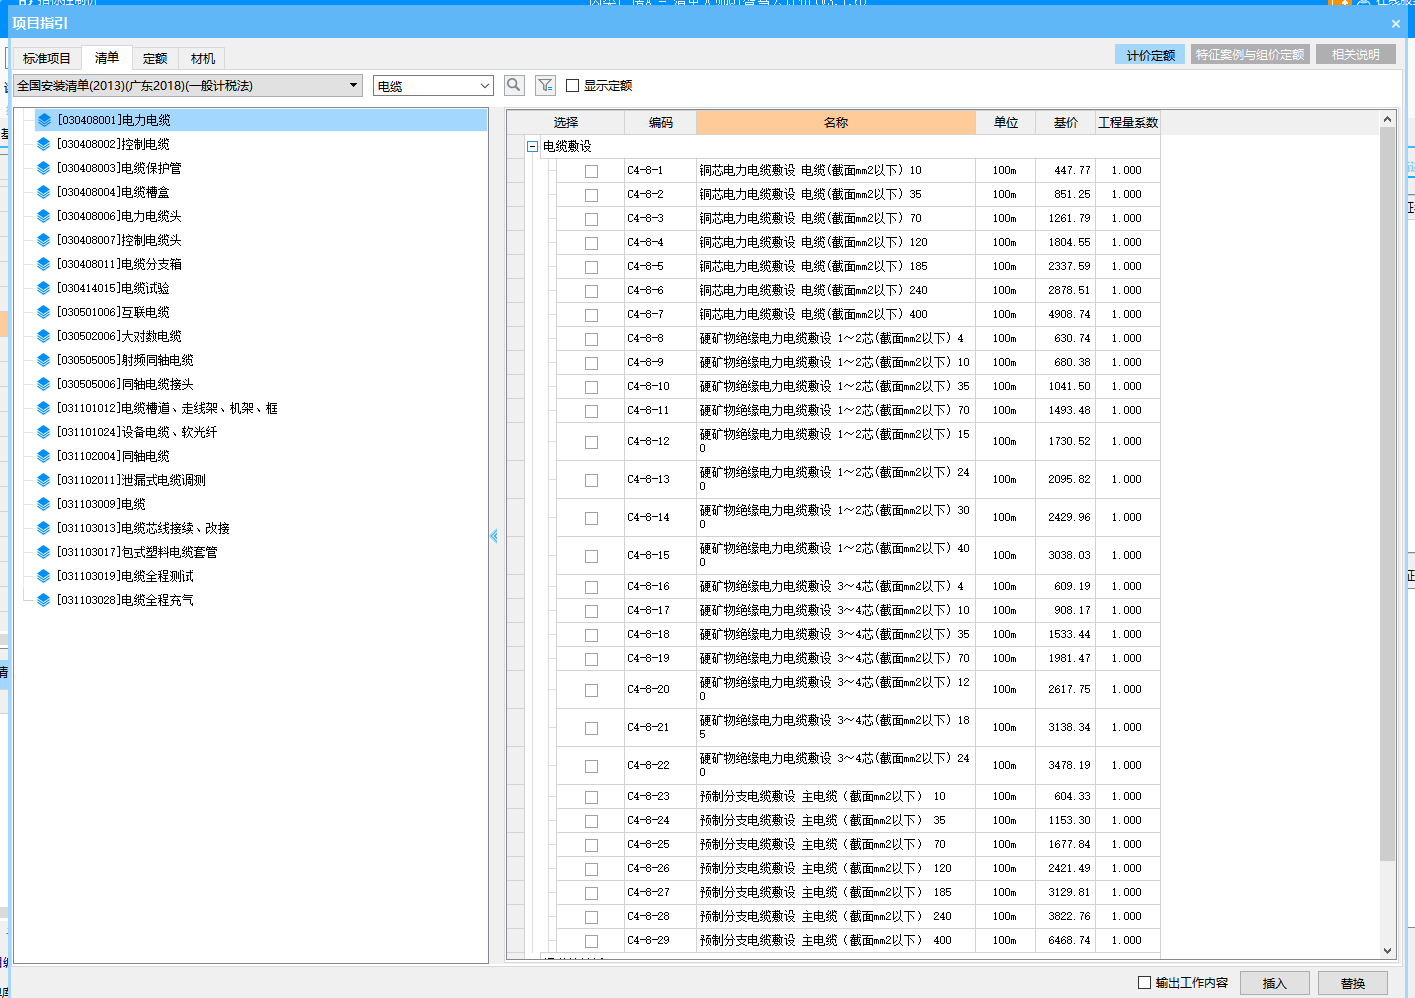Image resolution: width=1415 pixels, height=998 pixels.
Task: Click layer icon beside 031103019 电缆全程测试
Action: [44, 576]
